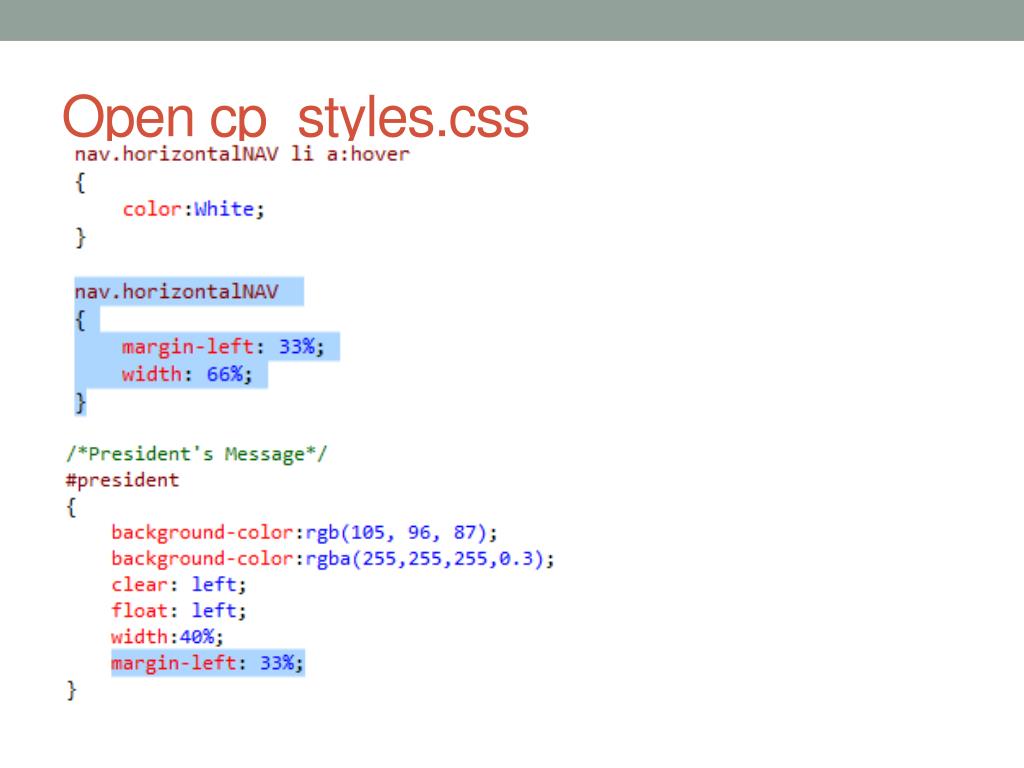
Task: Click the closing brace after "color:White;"
Action: (80, 237)
